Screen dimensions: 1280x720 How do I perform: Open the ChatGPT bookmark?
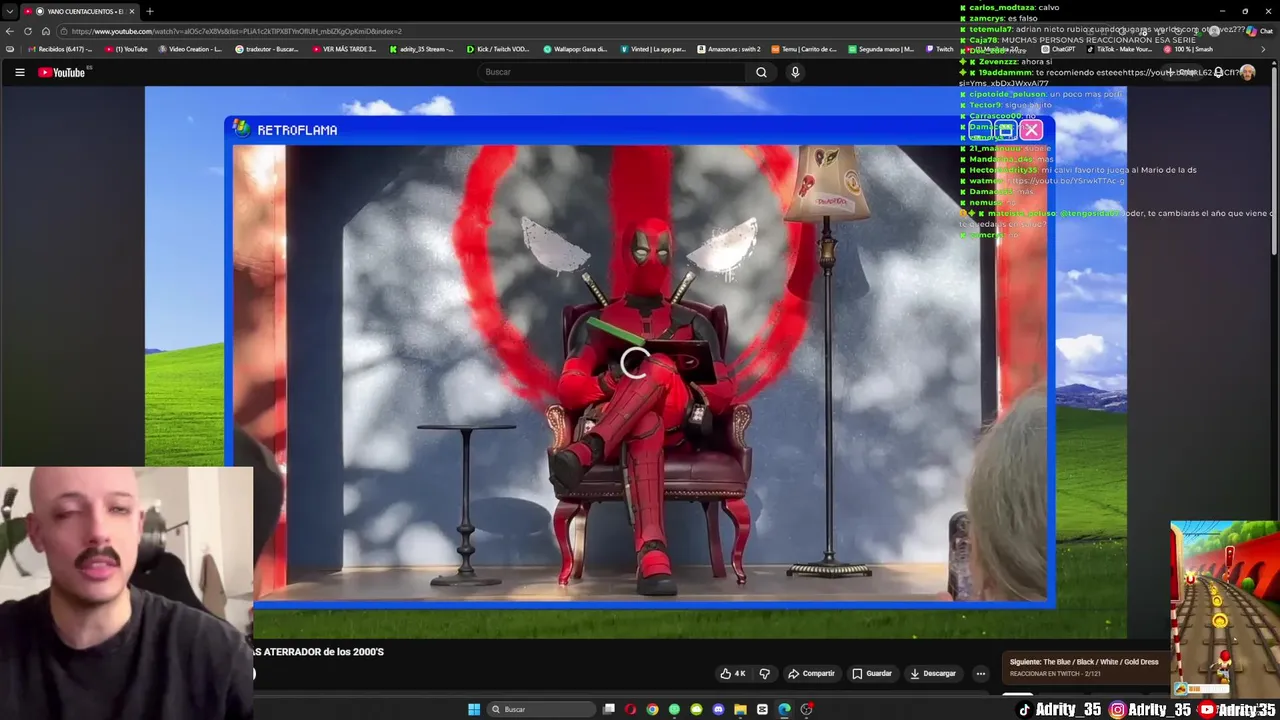point(1058,49)
